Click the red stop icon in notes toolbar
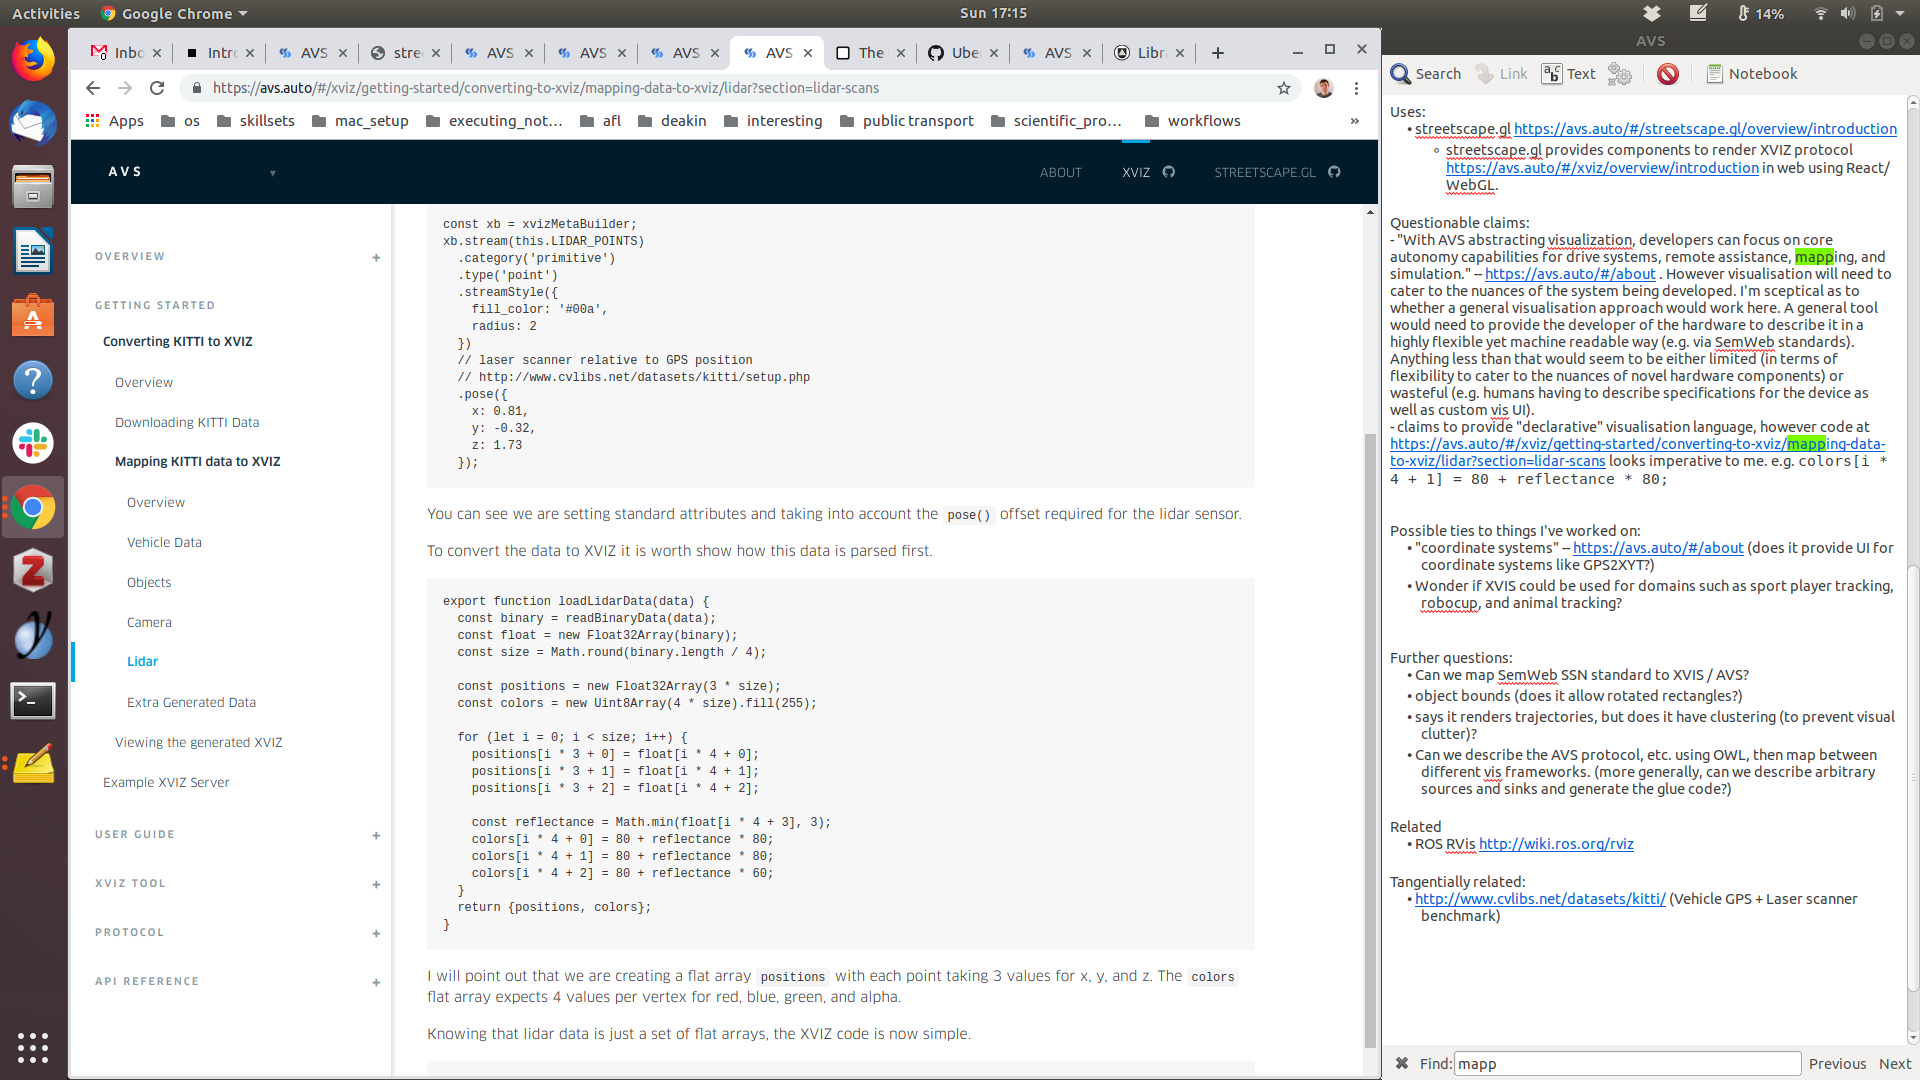1920x1080 pixels. pyautogui.click(x=1667, y=74)
